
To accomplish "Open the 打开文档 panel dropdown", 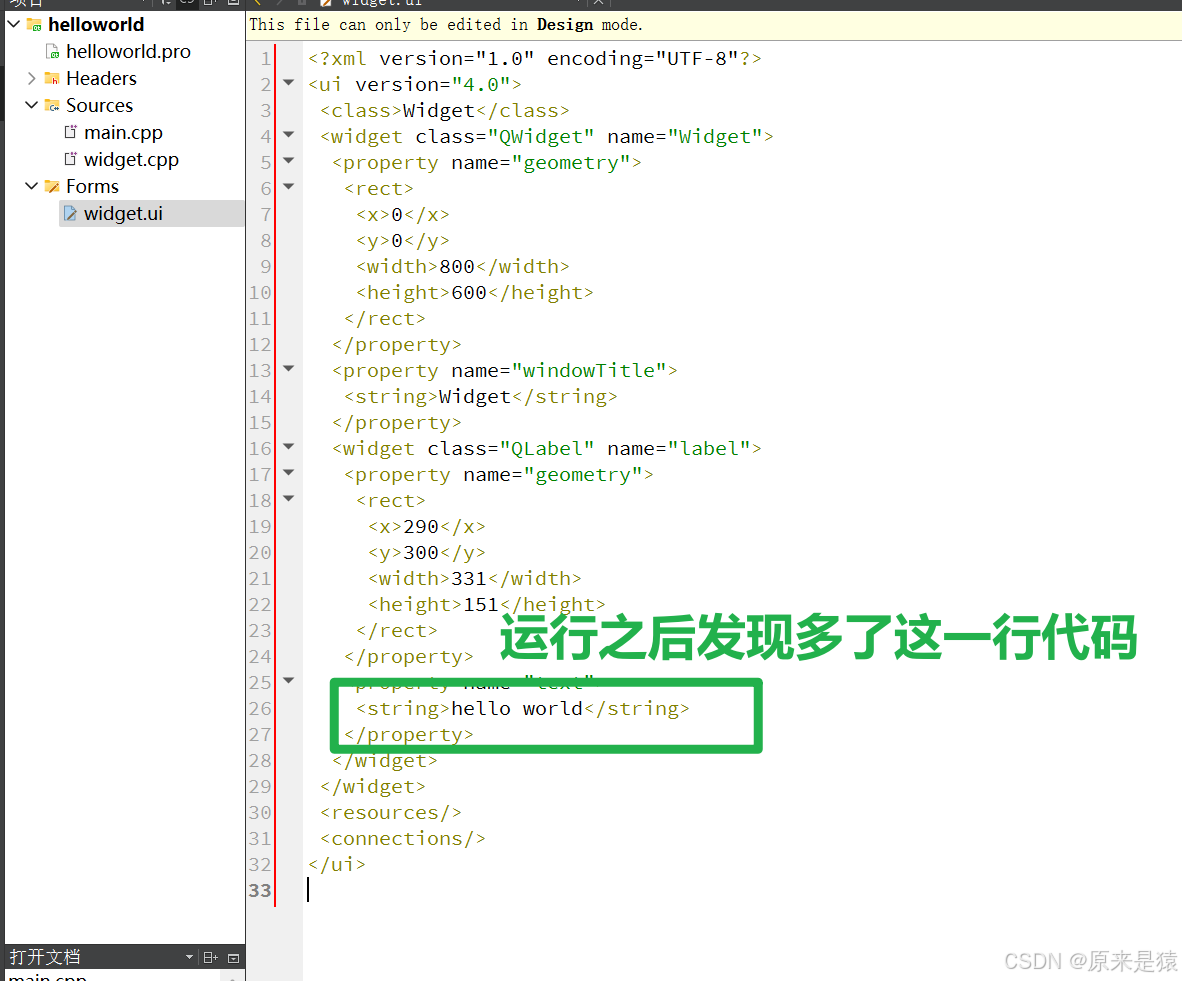I will click(189, 958).
